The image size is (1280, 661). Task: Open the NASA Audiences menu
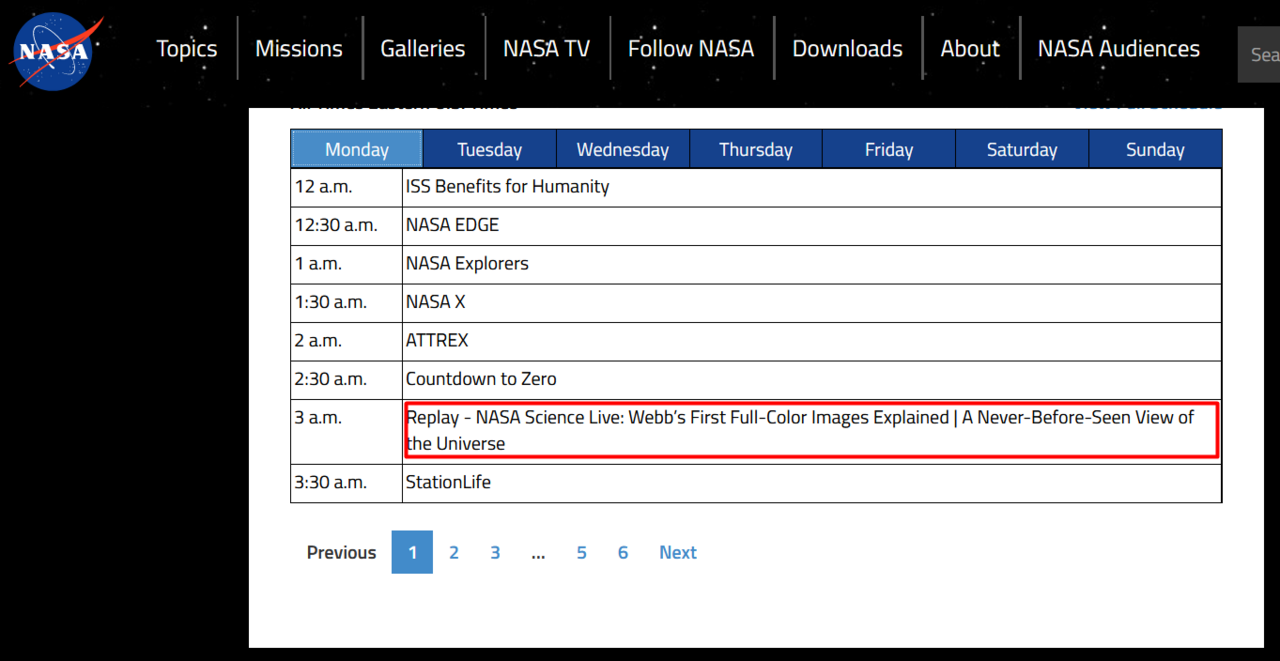[x=1118, y=48]
